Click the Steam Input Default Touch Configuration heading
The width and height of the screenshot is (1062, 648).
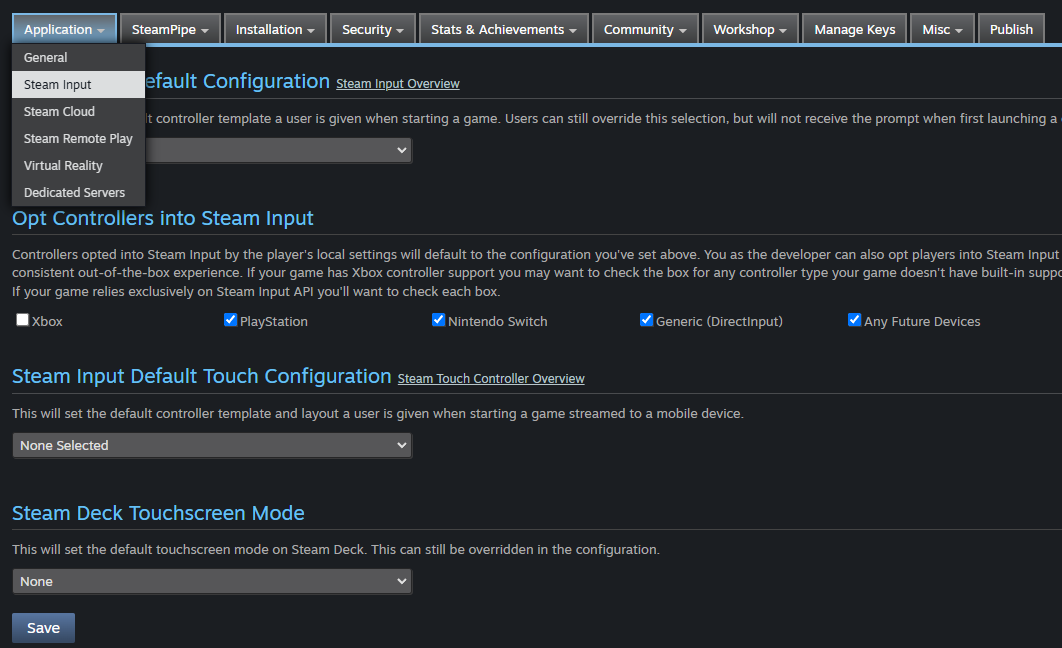coord(202,376)
